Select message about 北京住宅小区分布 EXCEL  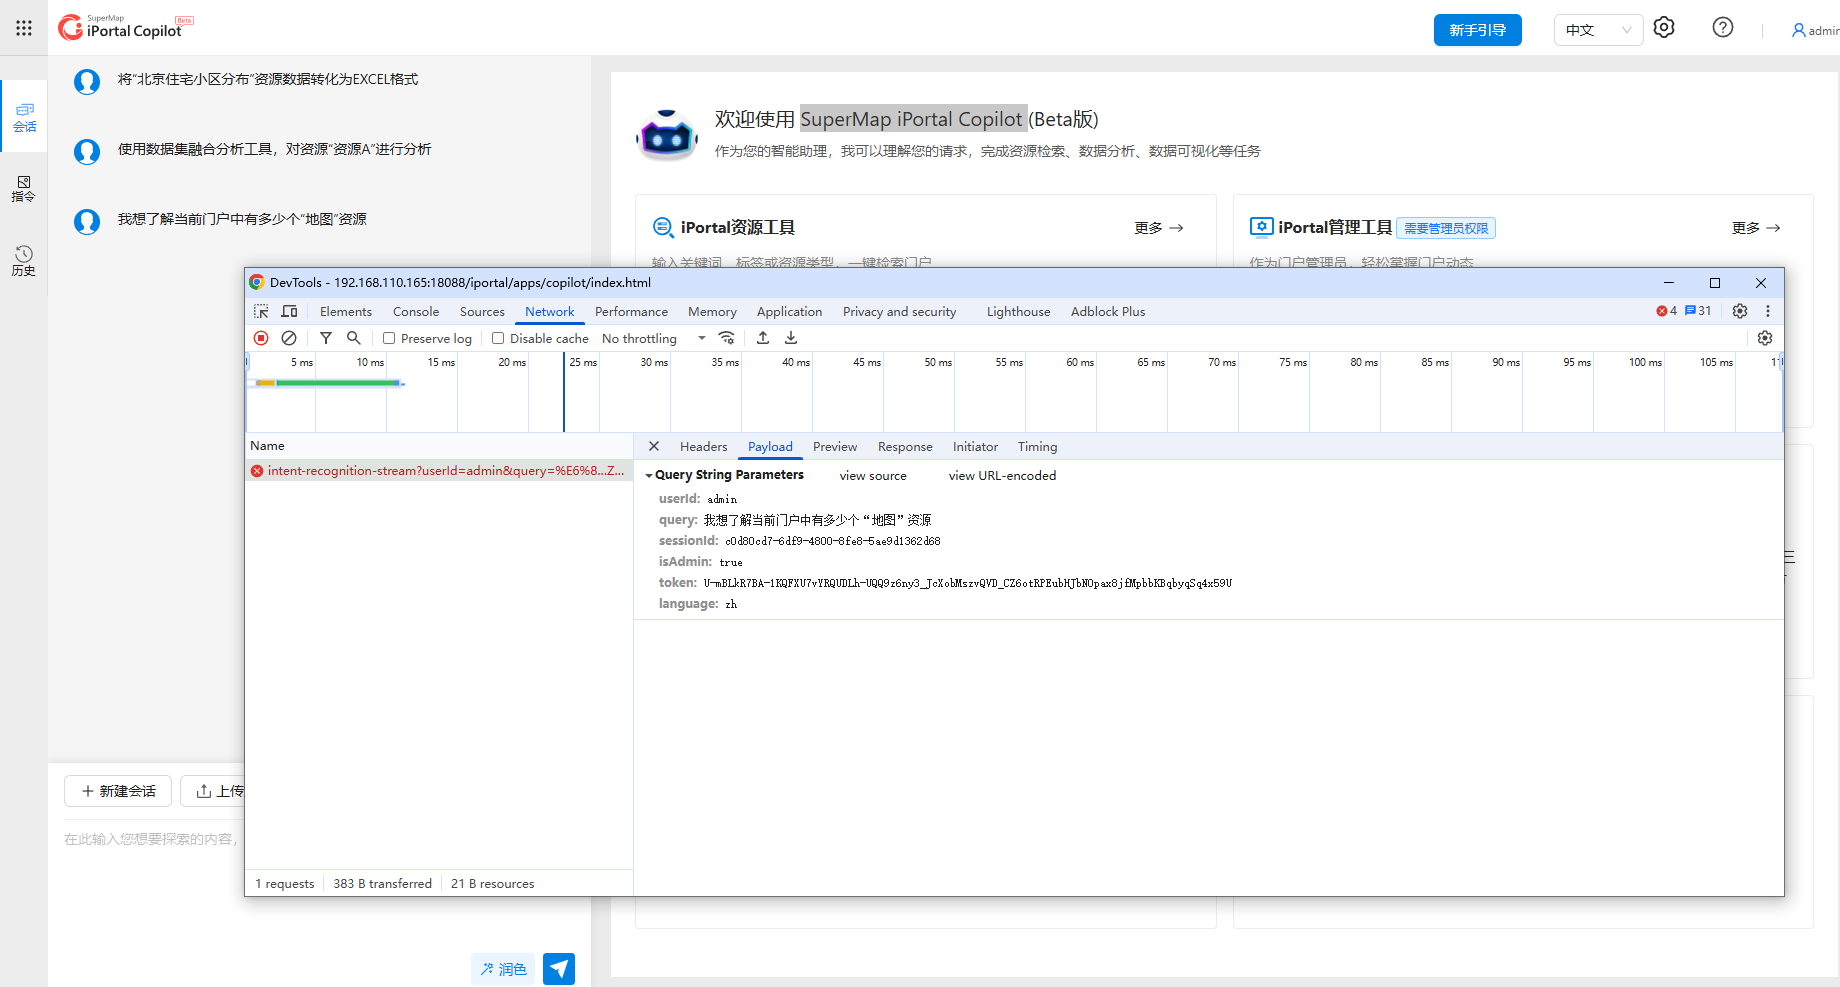point(268,79)
